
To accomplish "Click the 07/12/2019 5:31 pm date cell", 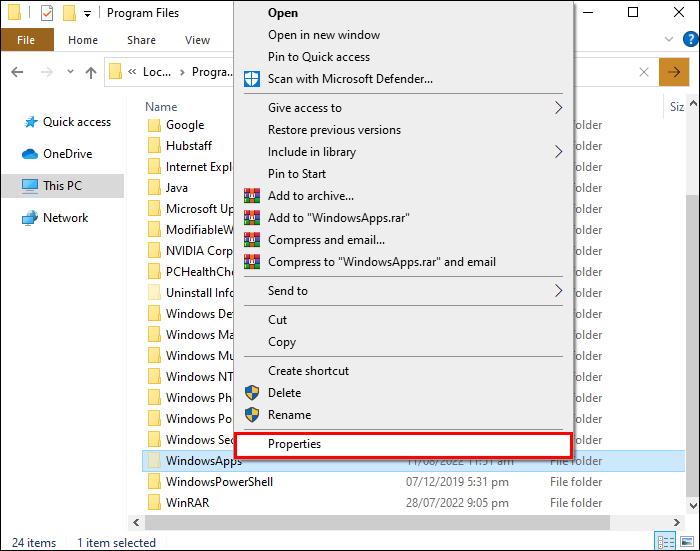I will [457, 482].
